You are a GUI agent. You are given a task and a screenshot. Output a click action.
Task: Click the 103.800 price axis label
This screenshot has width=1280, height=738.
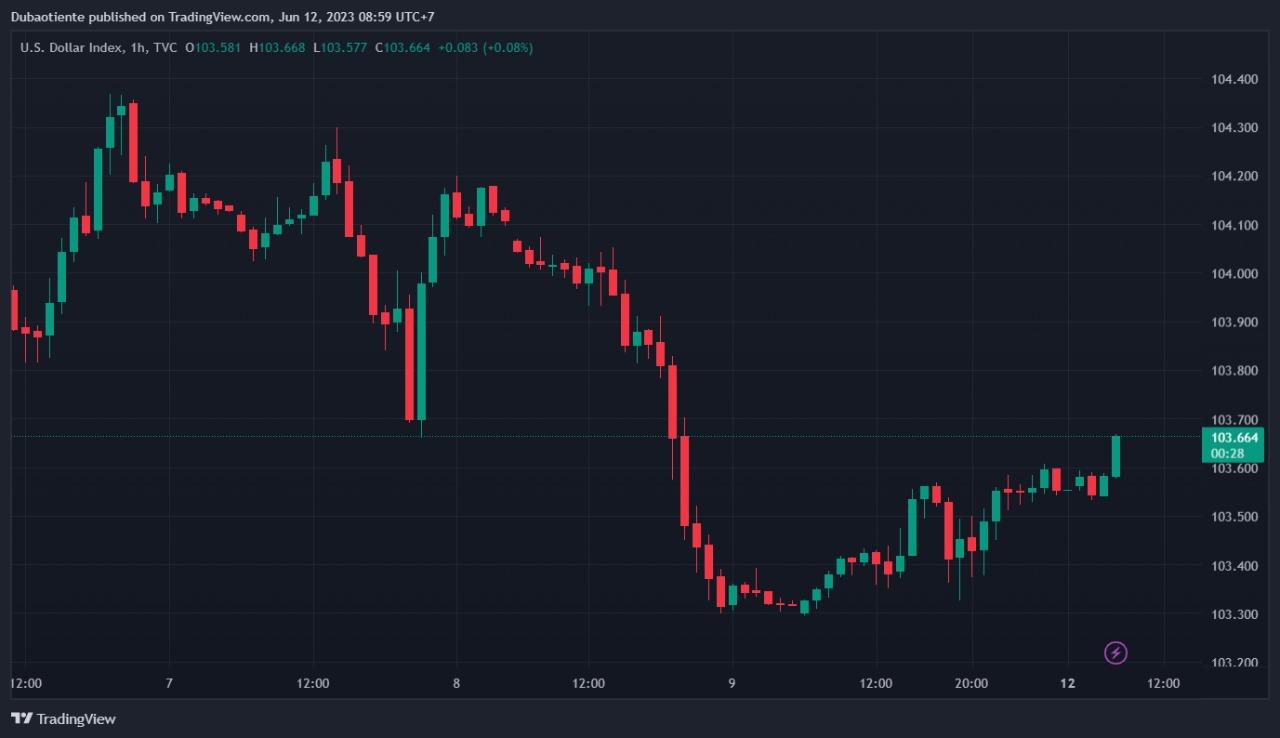[1233, 371]
